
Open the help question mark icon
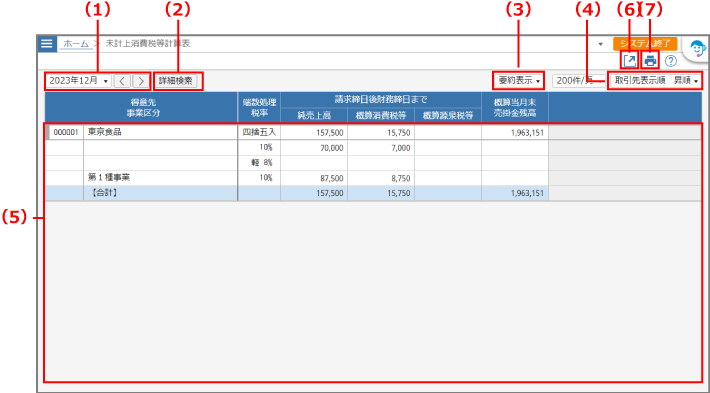(x=671, y=61)
